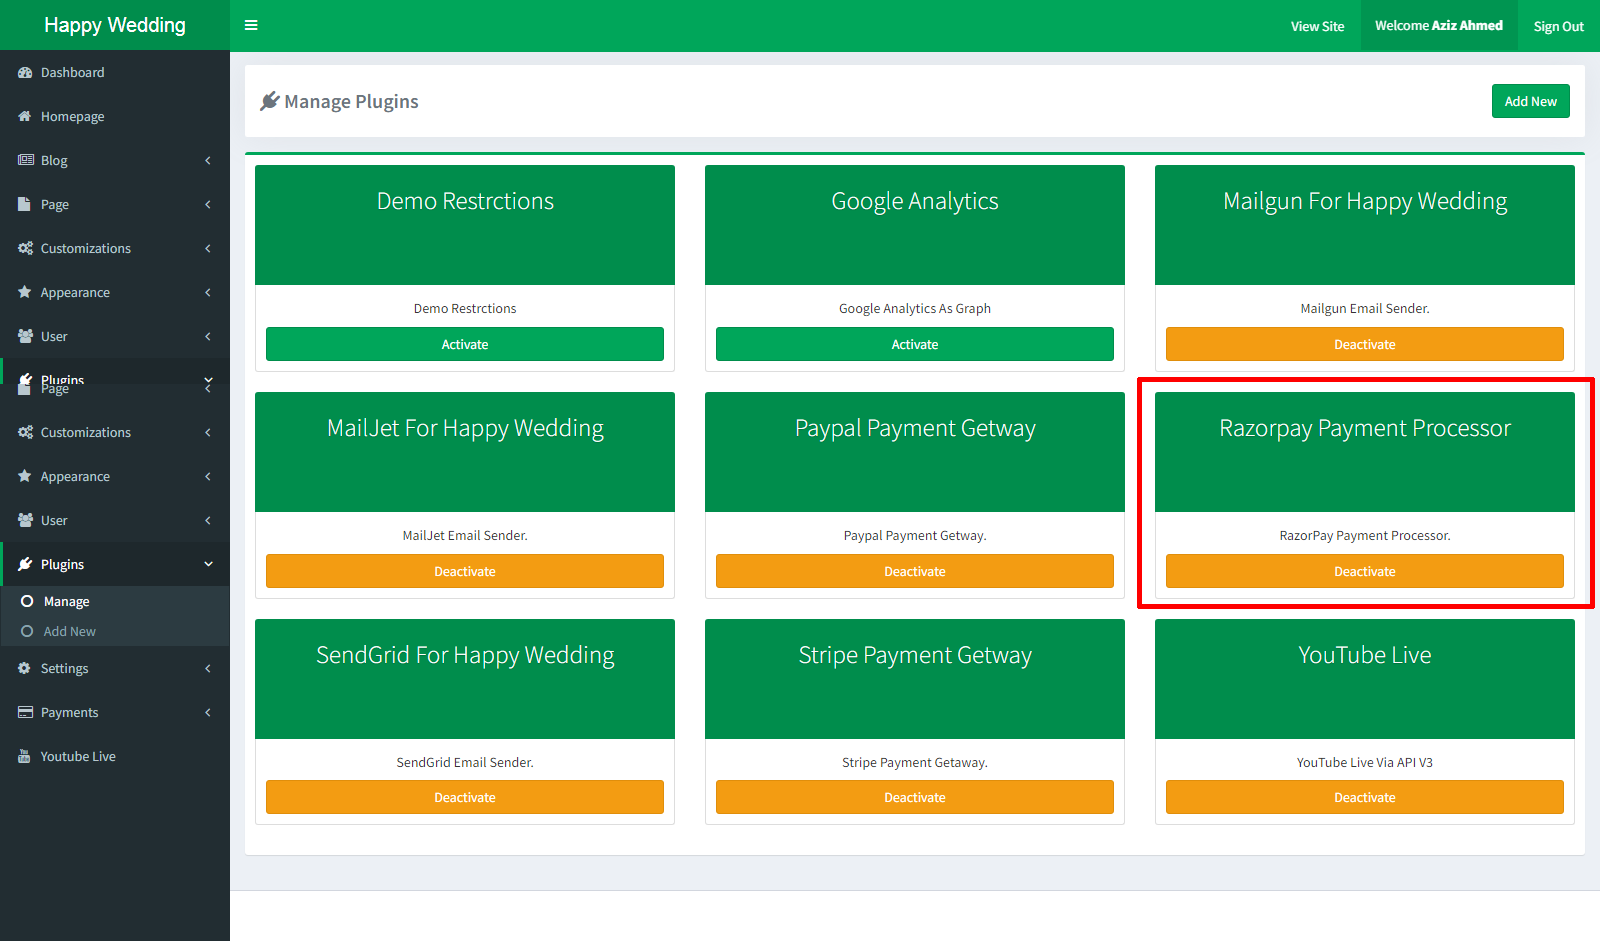Click the Sign Out link
Viewport: 1600px width, 941px height.
coord(1558,25)
